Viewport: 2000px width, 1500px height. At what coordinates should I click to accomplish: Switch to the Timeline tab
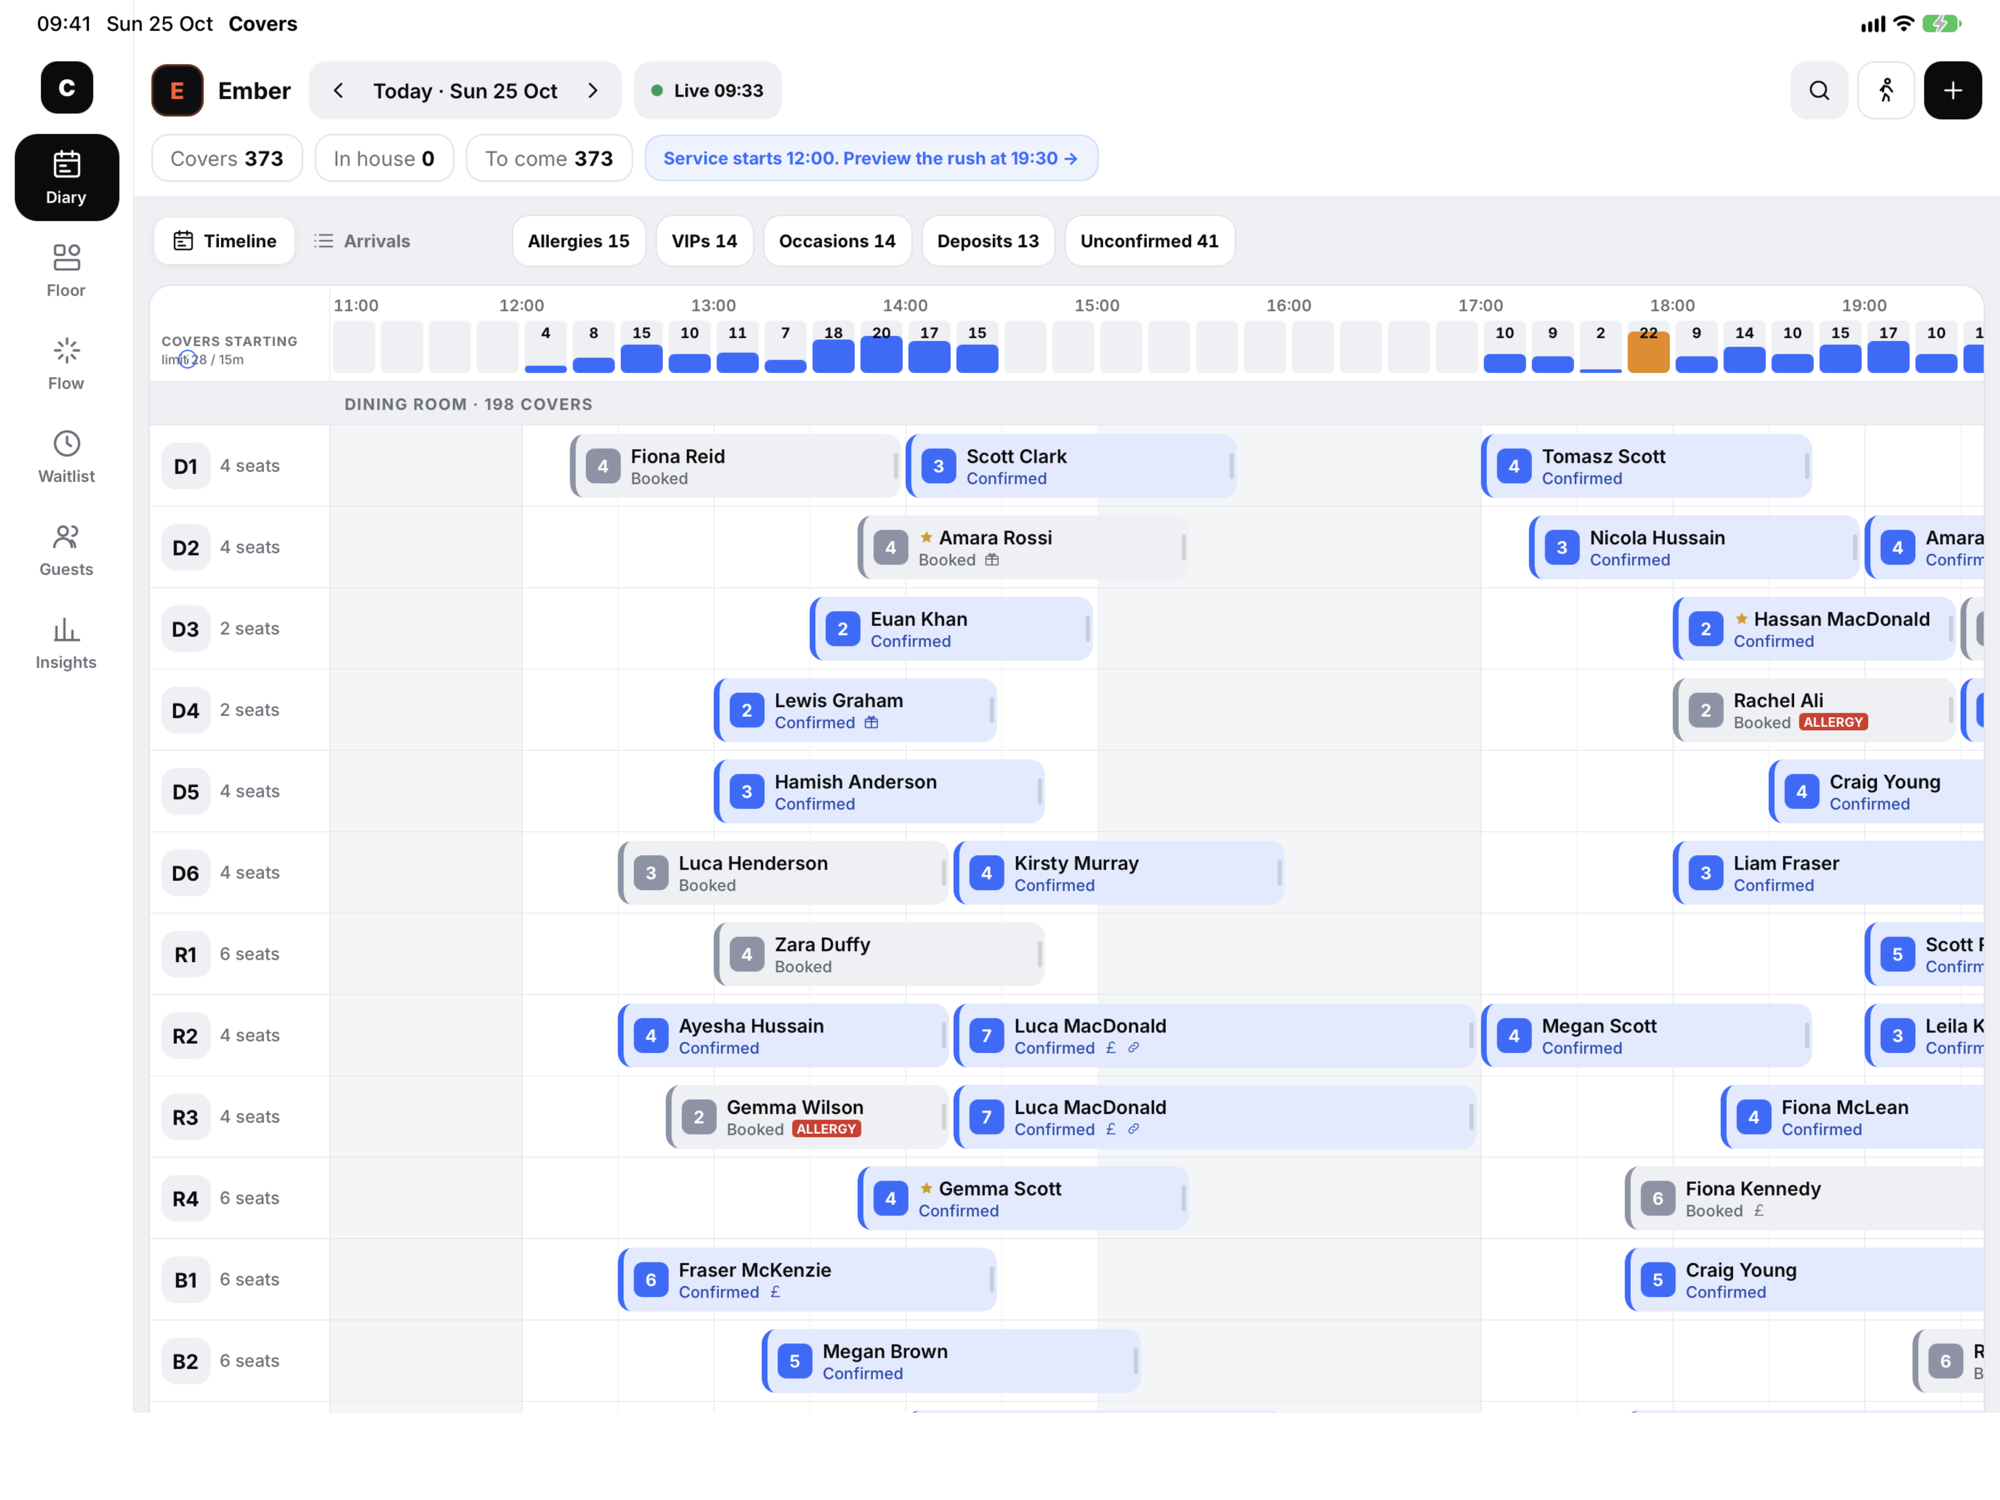coord(225,241)
